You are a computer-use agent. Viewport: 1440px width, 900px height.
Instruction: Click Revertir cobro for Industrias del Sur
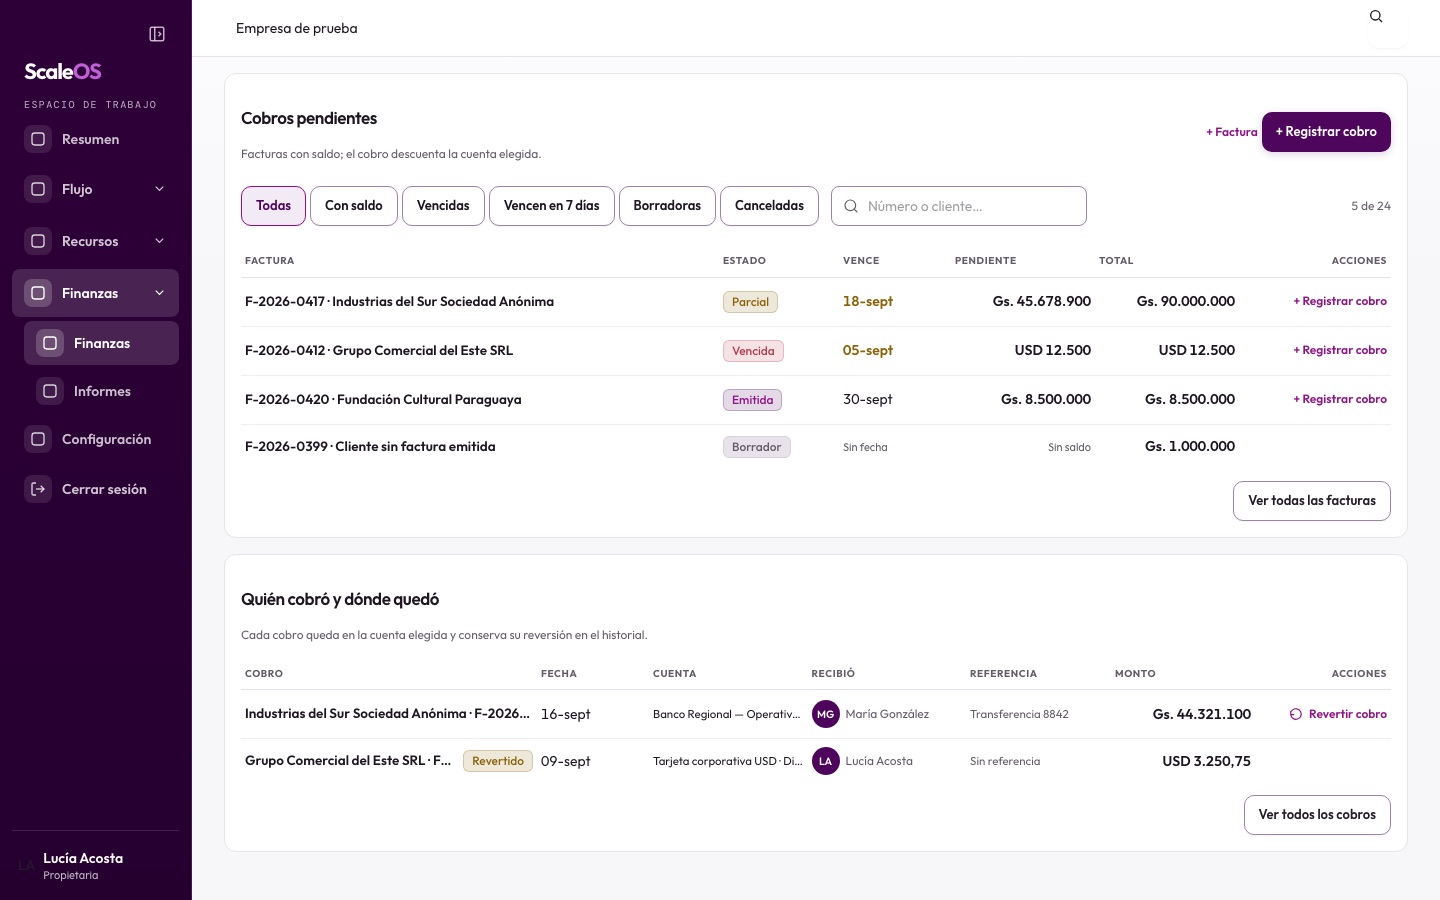tap(1338, 714)
